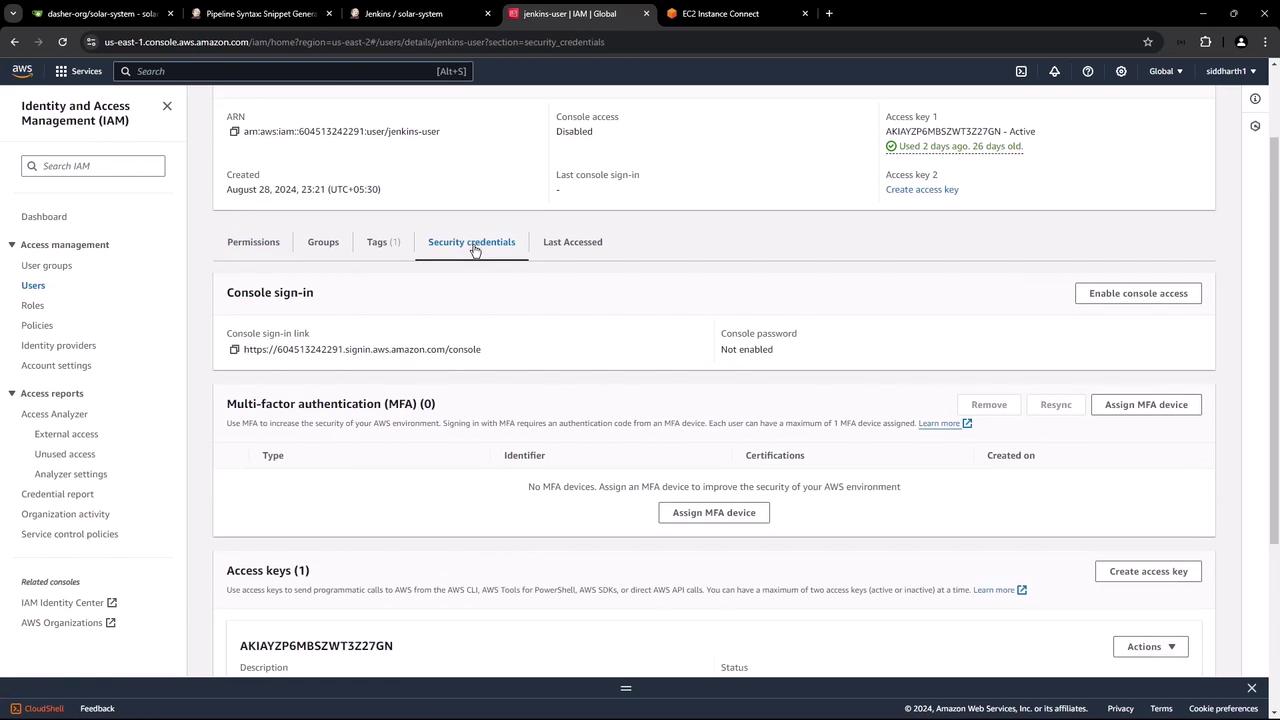Reload the current browser page
The image size is (1280, 720).
(x=62, y=42)
